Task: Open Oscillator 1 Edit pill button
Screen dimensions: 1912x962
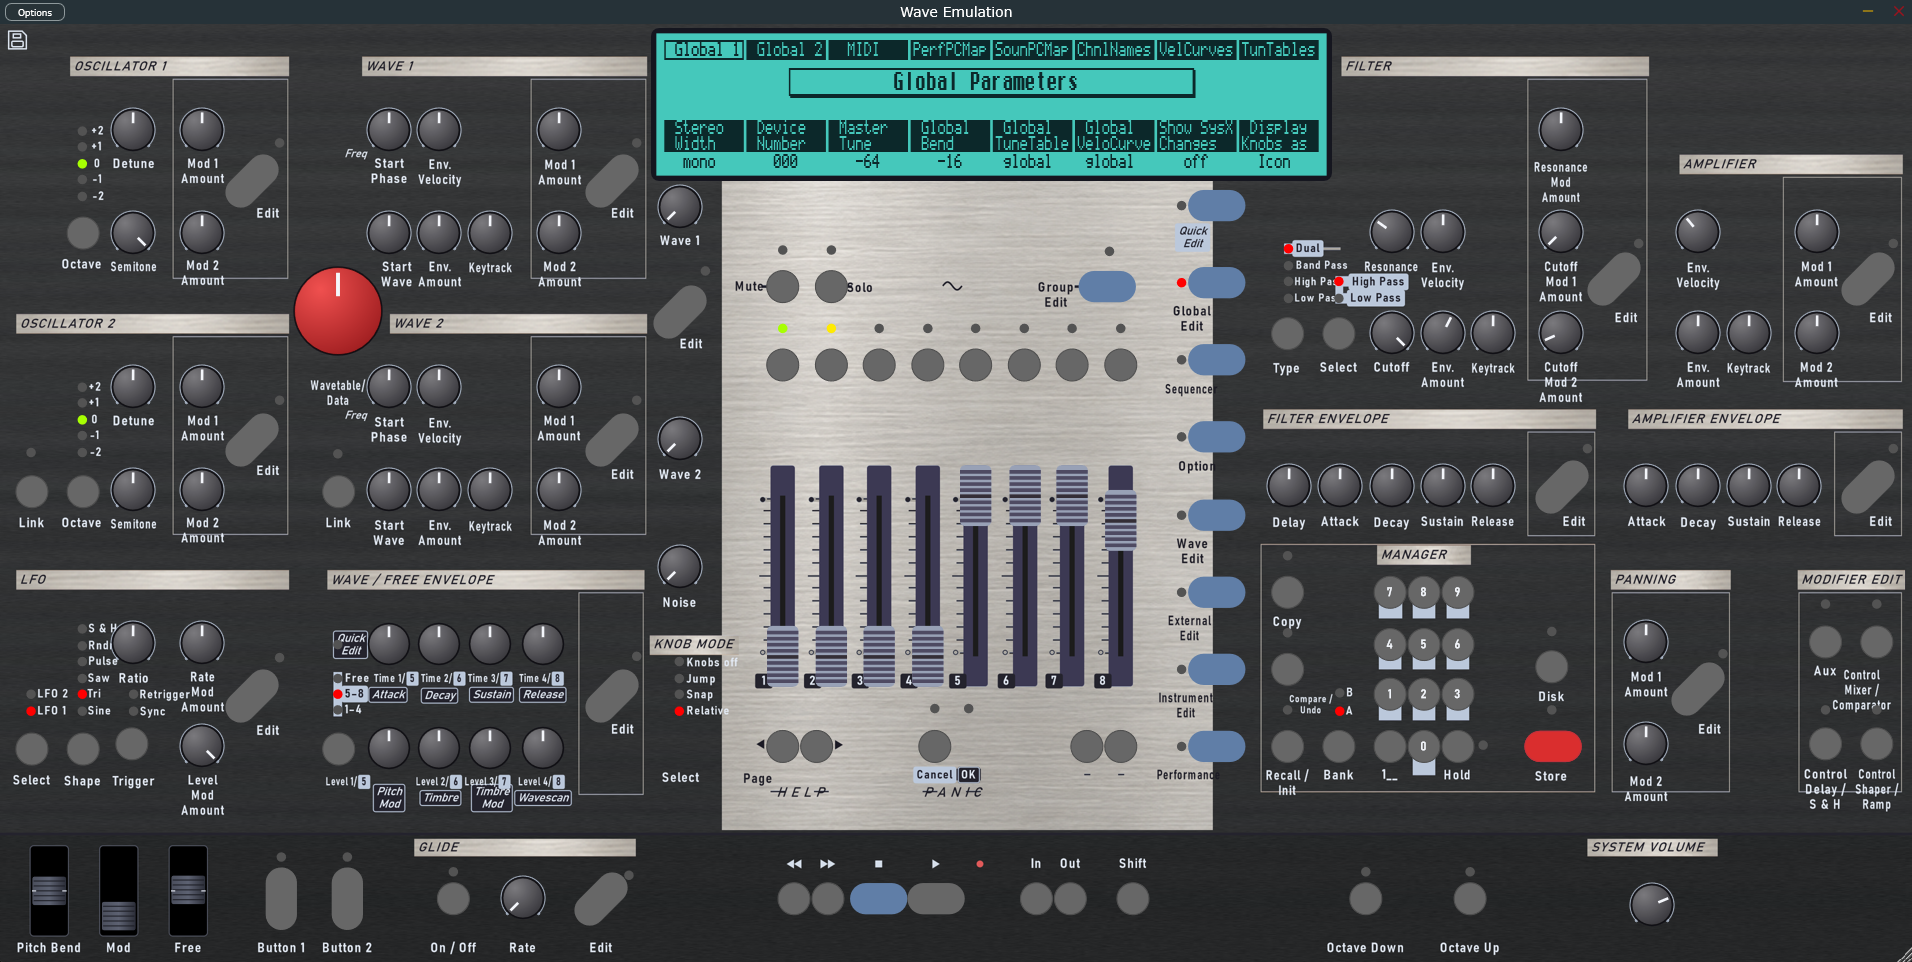Action: (x=253, y=180)
